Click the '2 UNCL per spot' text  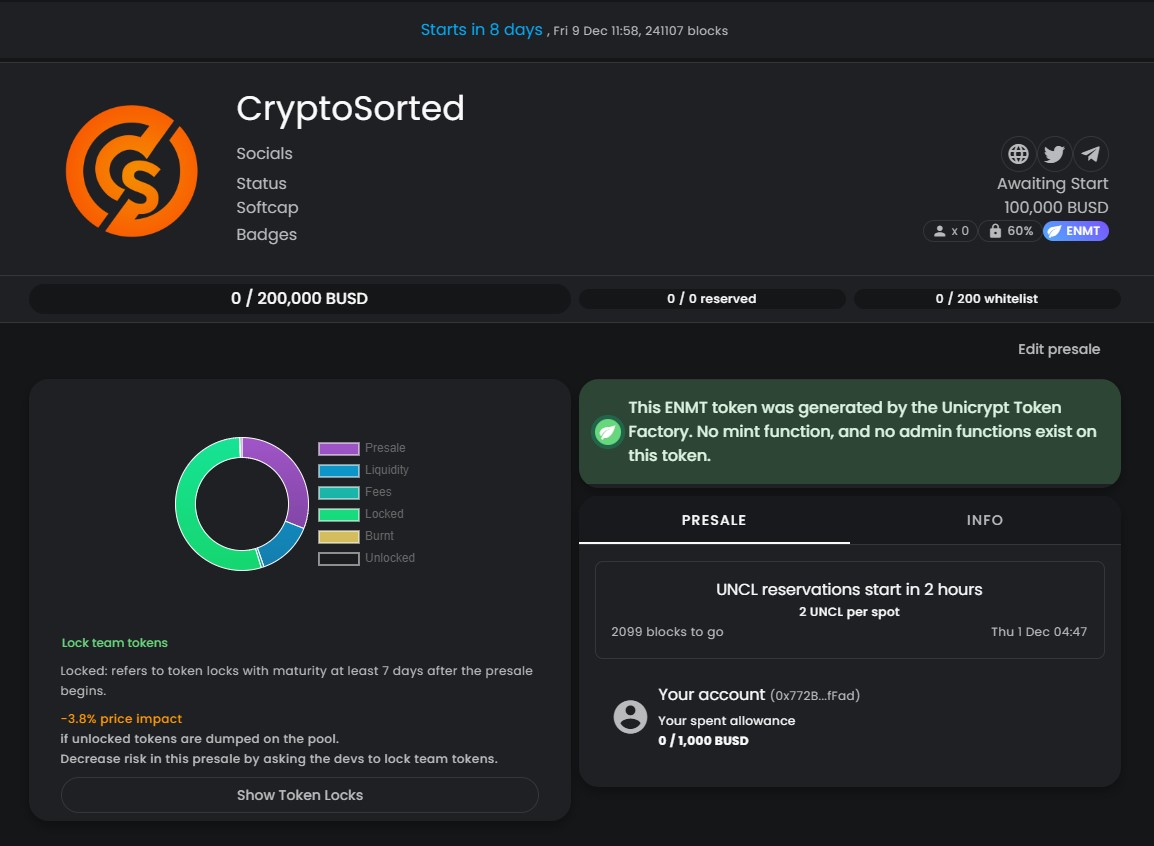coord(849,612)
